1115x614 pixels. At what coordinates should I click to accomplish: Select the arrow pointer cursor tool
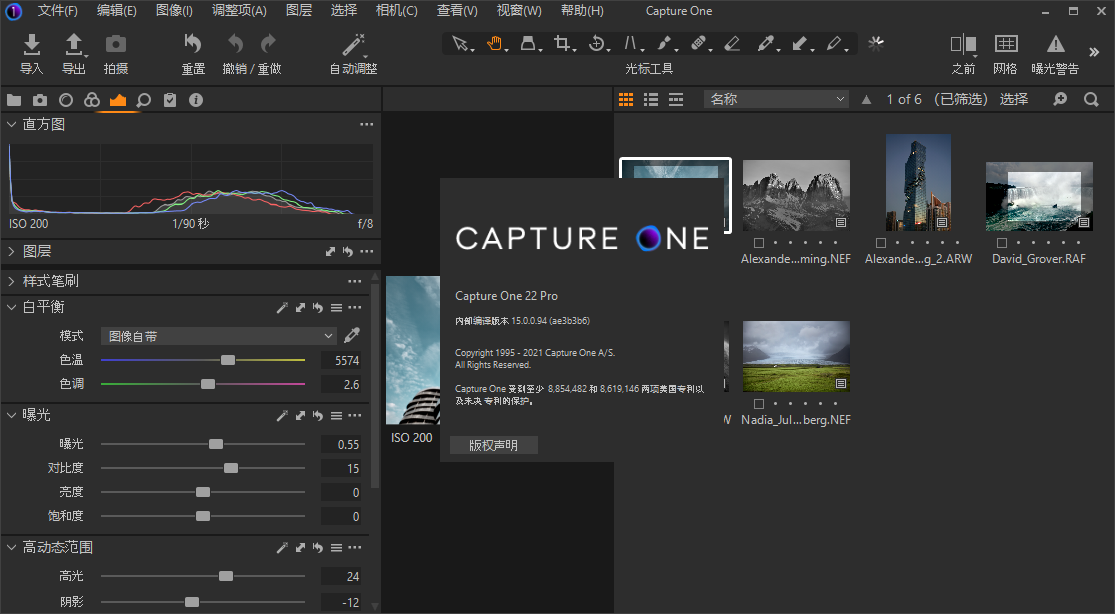(x=460, y=44)
